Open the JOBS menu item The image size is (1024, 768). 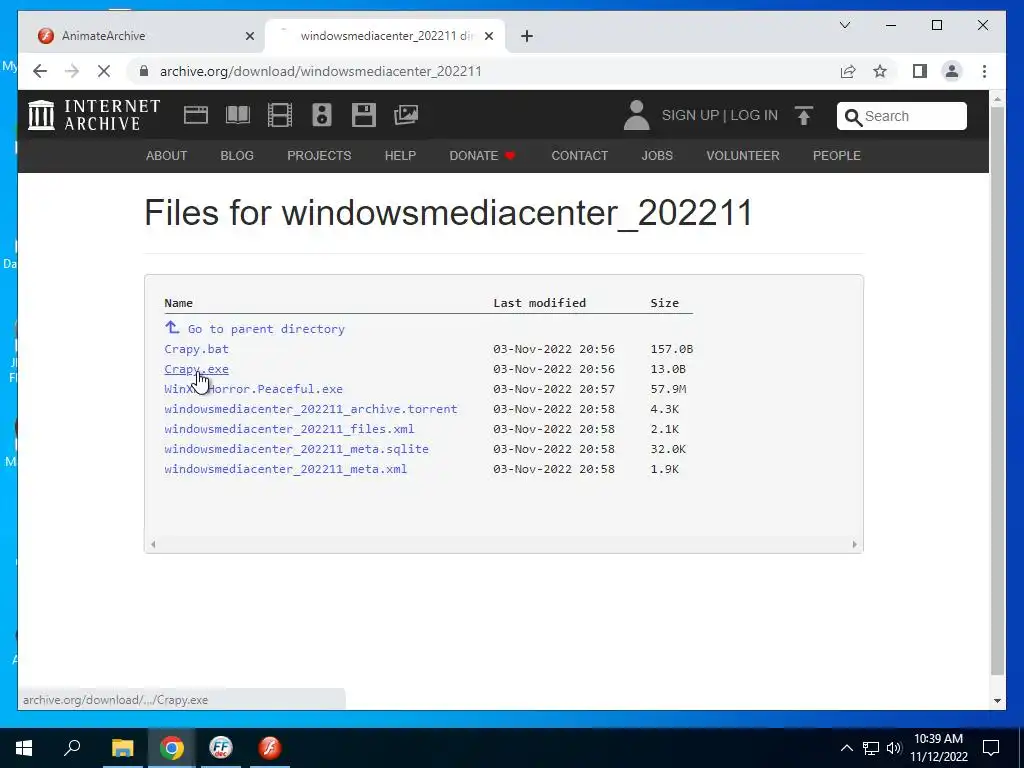click(x=657, y=155)
